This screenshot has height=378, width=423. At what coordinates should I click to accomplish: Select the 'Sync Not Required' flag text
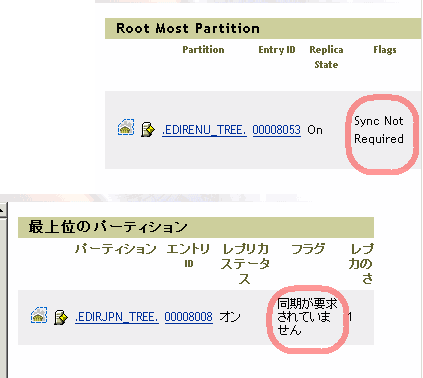coord(379,130)
